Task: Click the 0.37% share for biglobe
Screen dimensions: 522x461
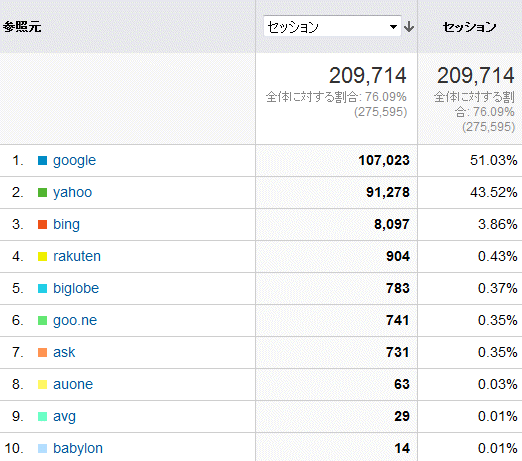Action: pyautogui.click(x=498, y=289)
